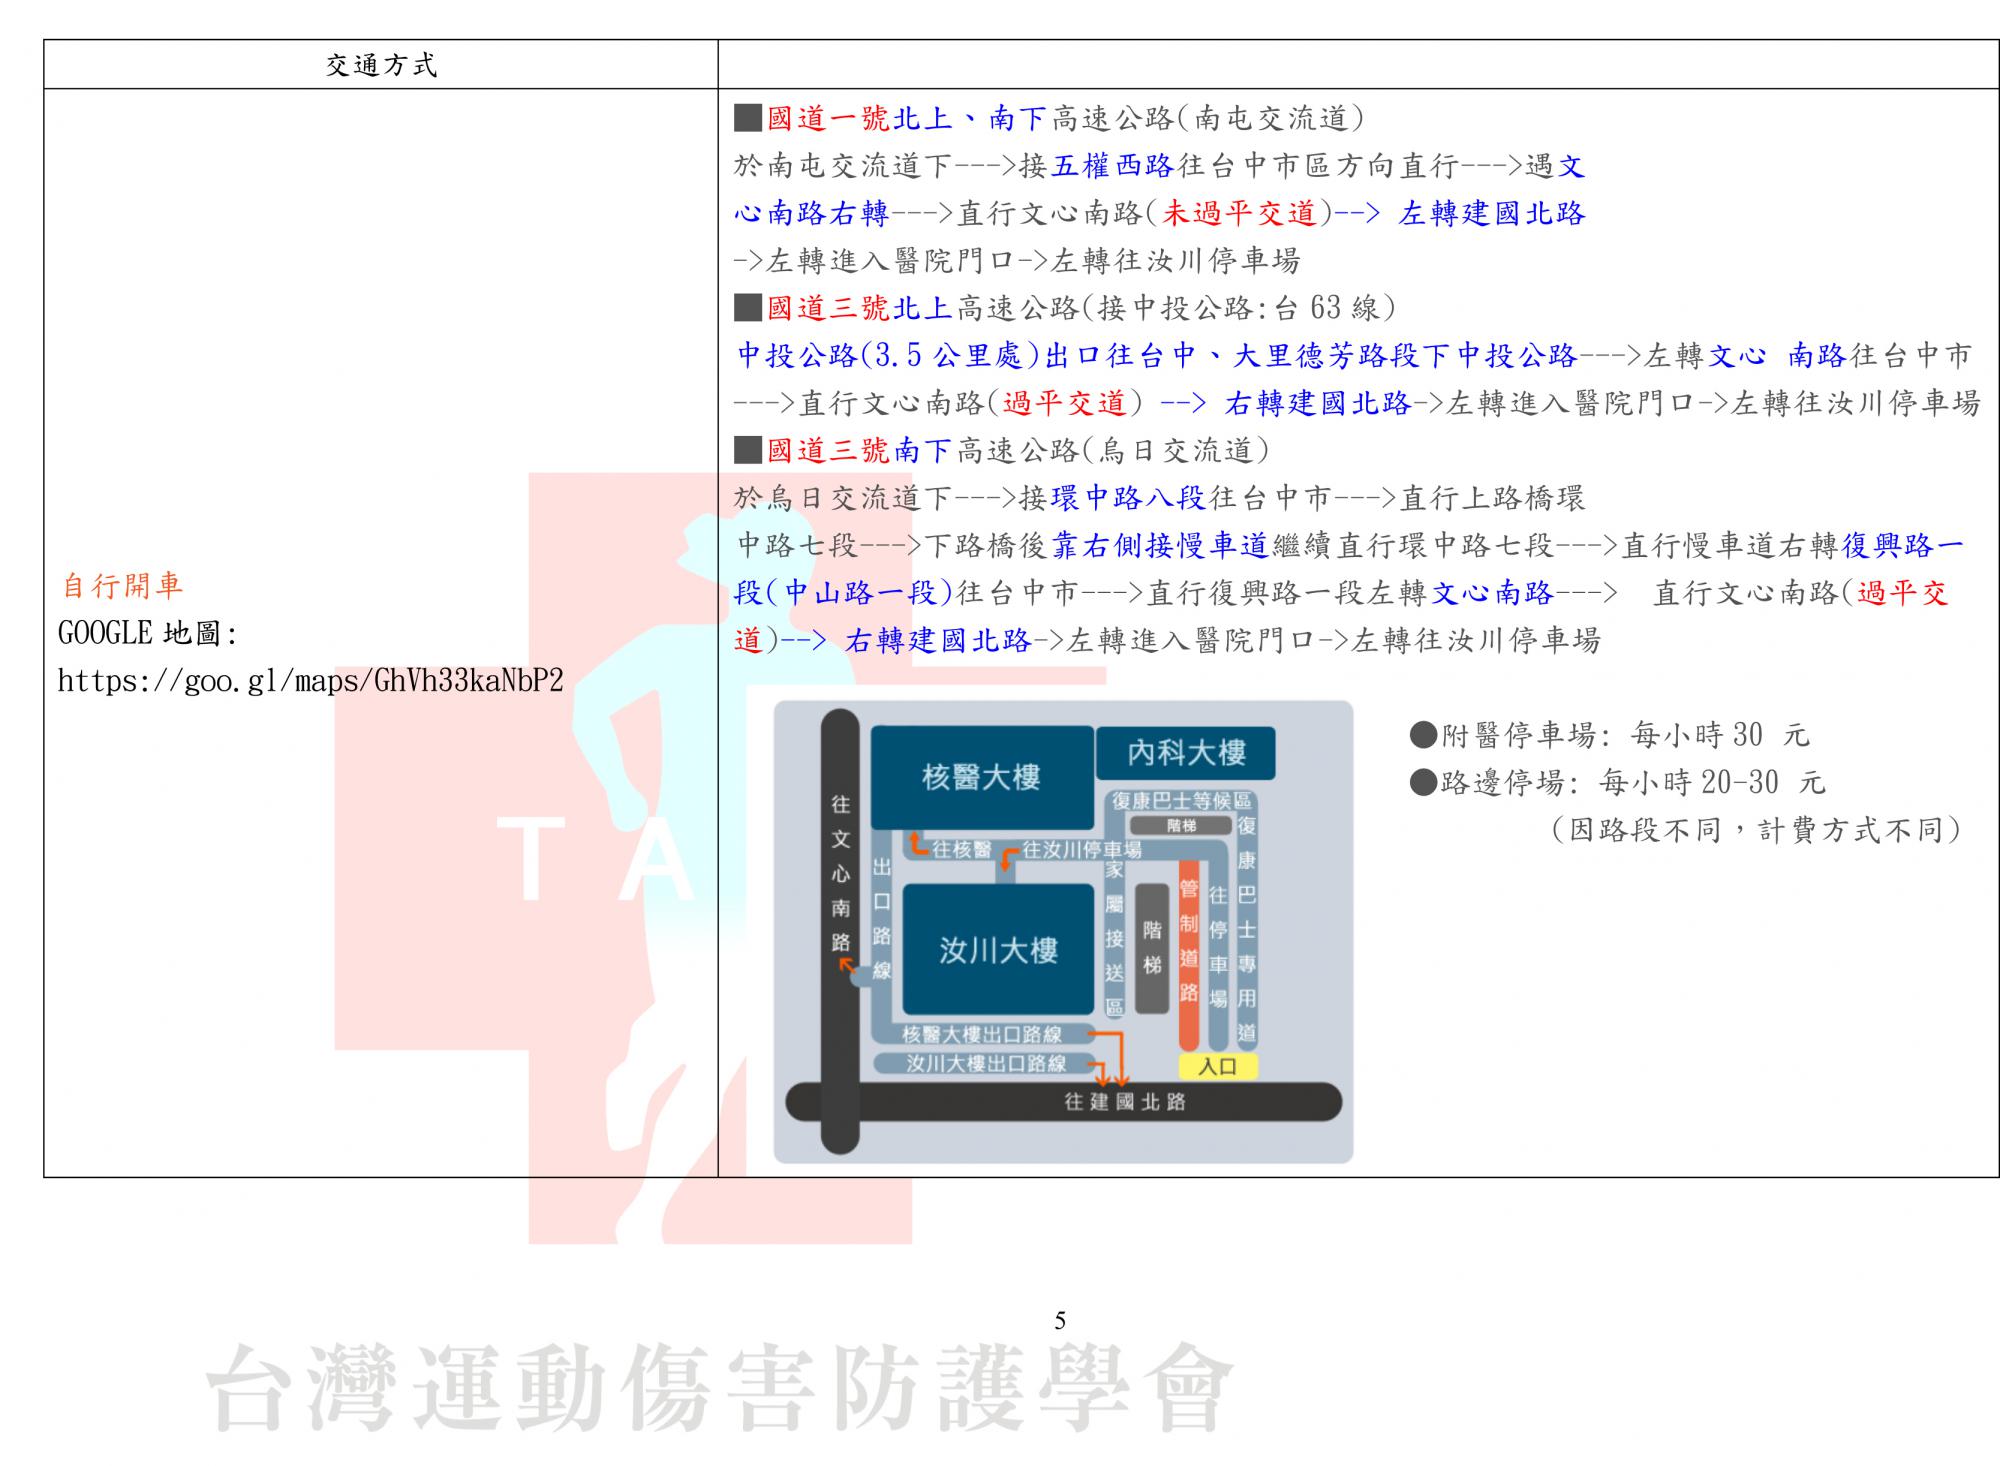Click the 出口路線 vertical label
The height and width of the screenshot is (1466, 2000).
(x=881, y=918)
